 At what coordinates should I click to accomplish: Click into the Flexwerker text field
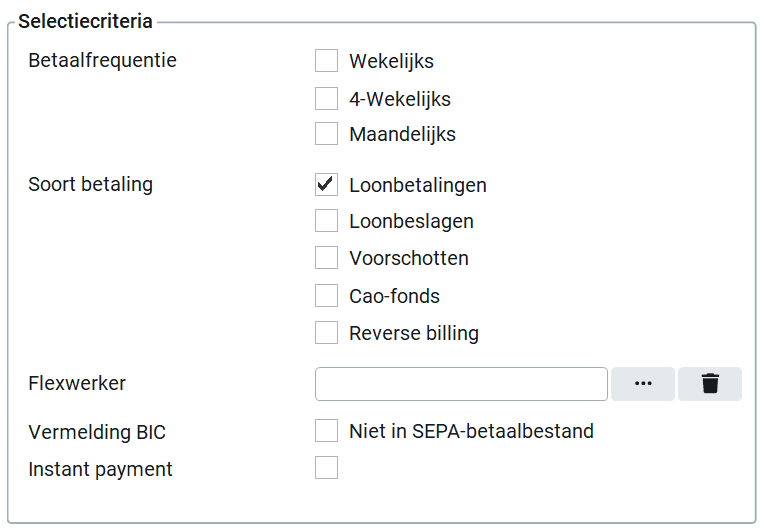click(461, 384)
